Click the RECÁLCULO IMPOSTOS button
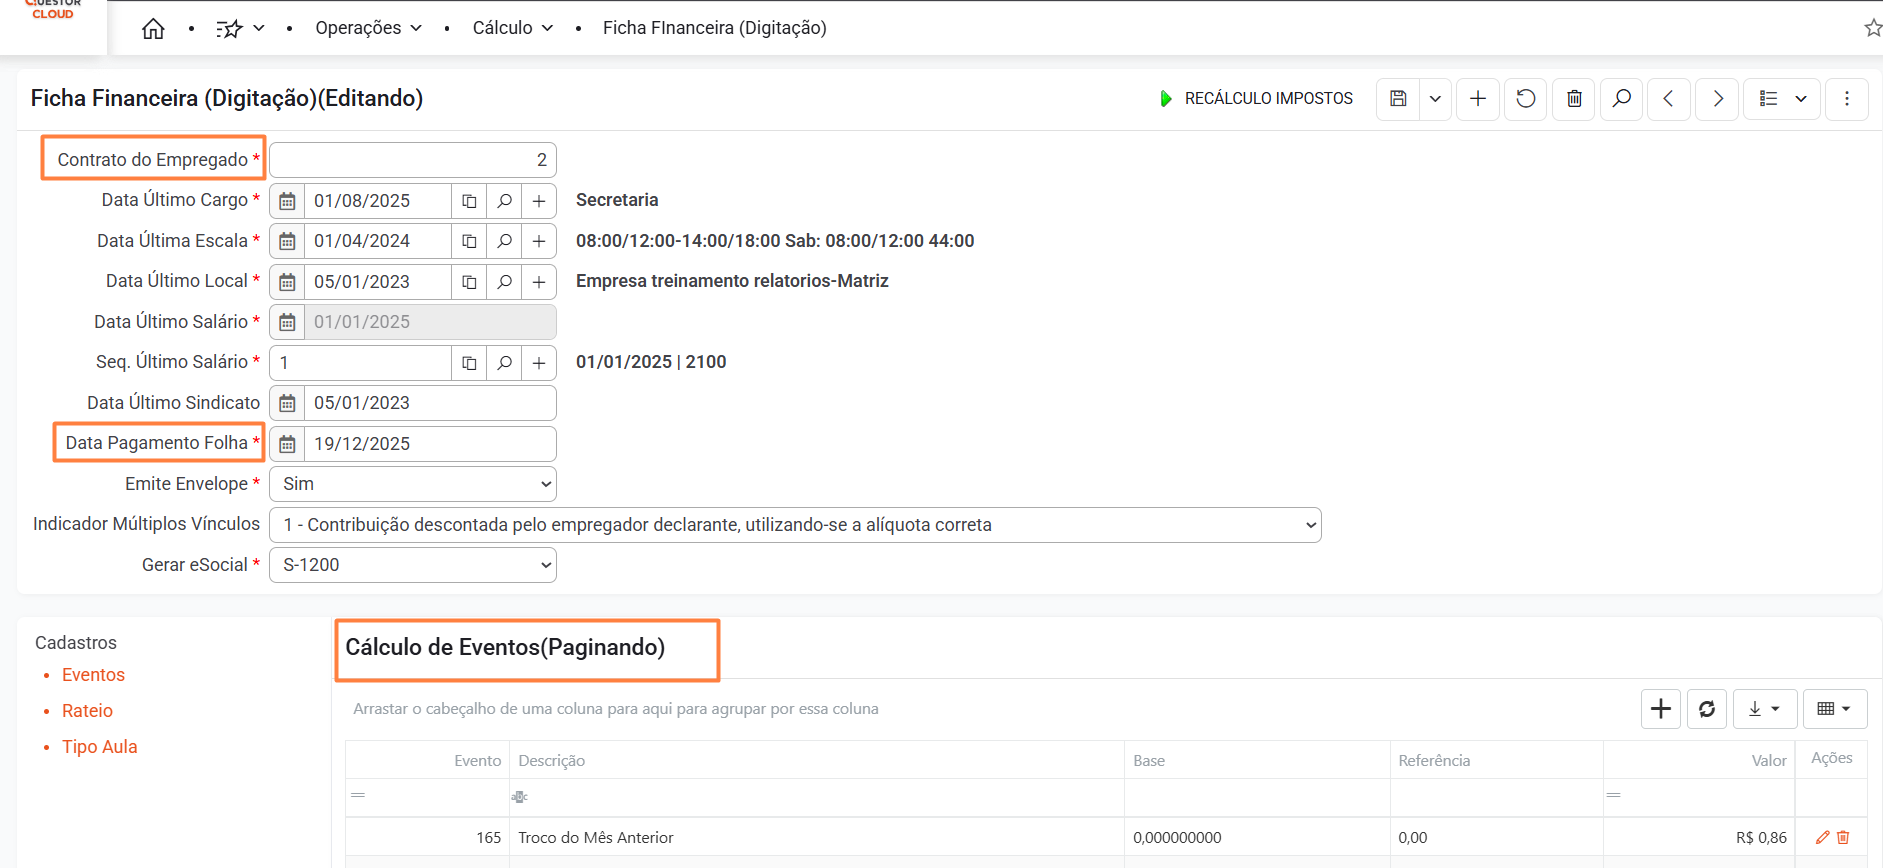 [1256, 98]
